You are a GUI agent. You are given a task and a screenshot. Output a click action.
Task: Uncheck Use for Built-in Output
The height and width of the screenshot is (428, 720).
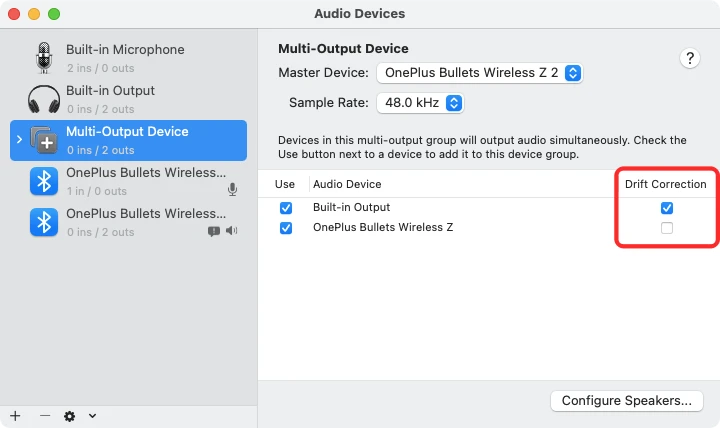pos(286,208)
